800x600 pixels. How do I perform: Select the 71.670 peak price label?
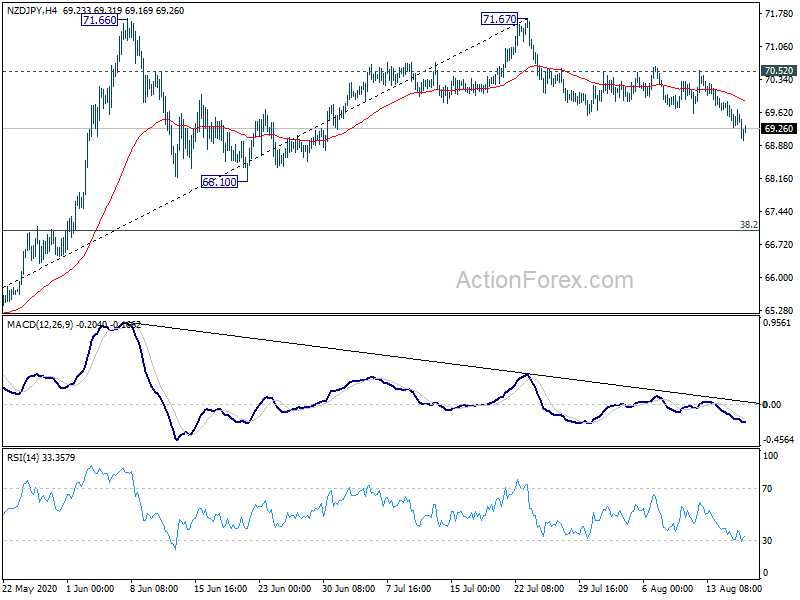tap(499, 19)
